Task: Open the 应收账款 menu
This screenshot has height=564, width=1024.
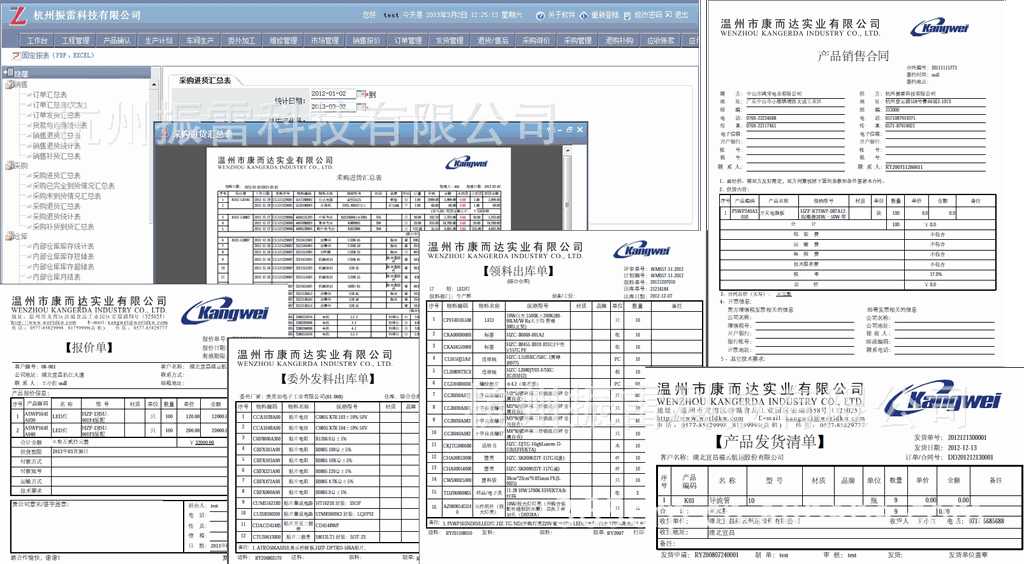Action: click(x=661, y=40)
